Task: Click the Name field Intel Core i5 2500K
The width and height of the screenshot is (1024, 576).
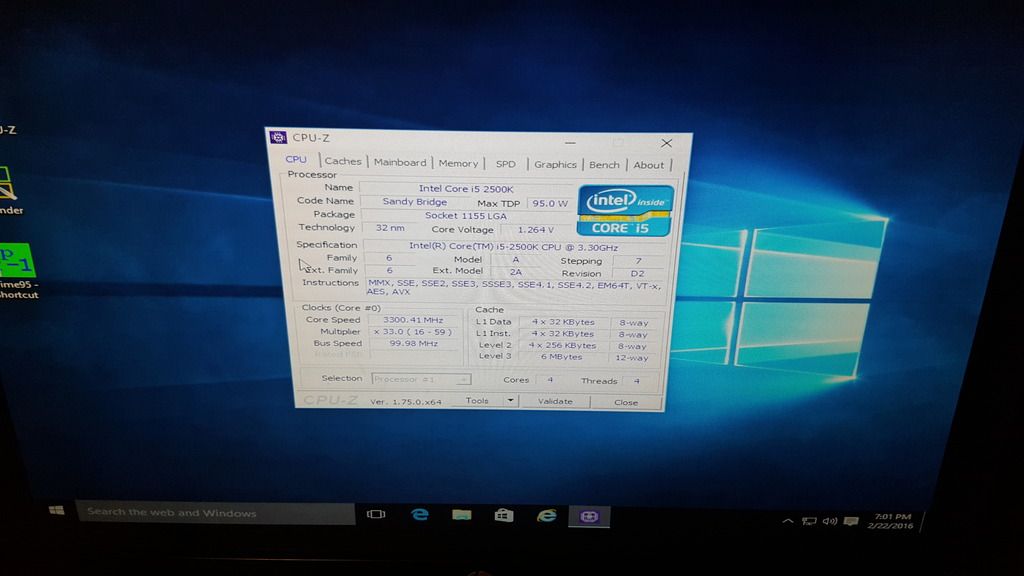Action: [x=465, y=188]
